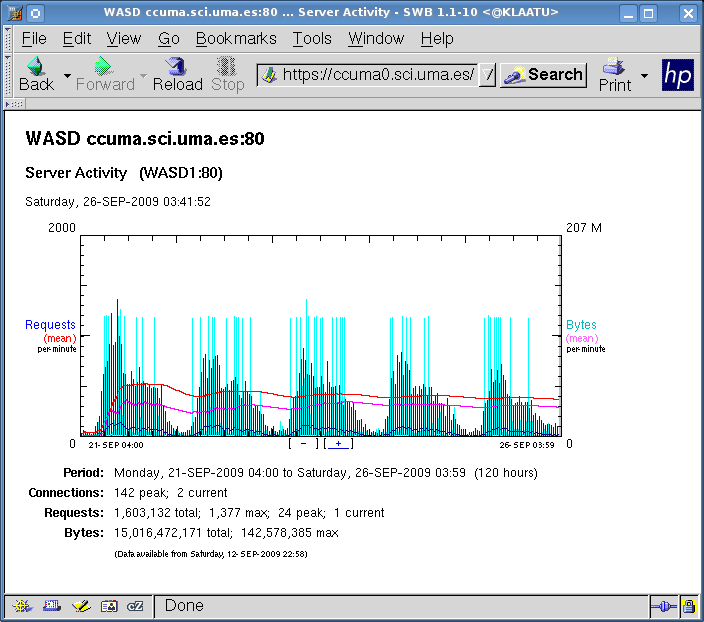This screenshot has height=622, width=704.
Task: Click the blue 'Requests' legend label
Action: pos(50,325)
